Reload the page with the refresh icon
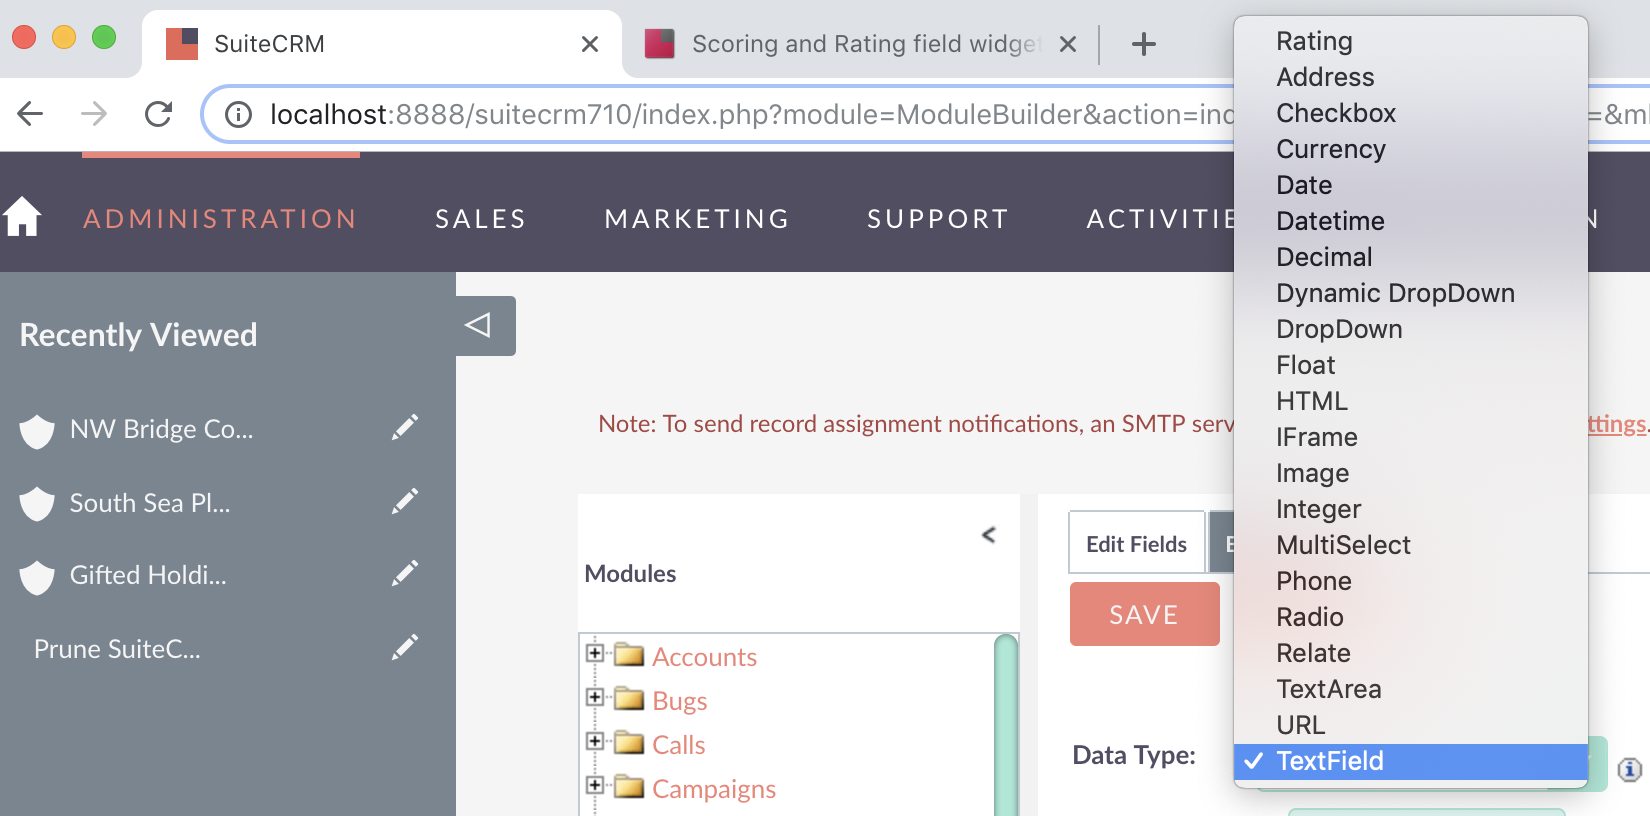1650x816 pixels. tap(159, 114)
